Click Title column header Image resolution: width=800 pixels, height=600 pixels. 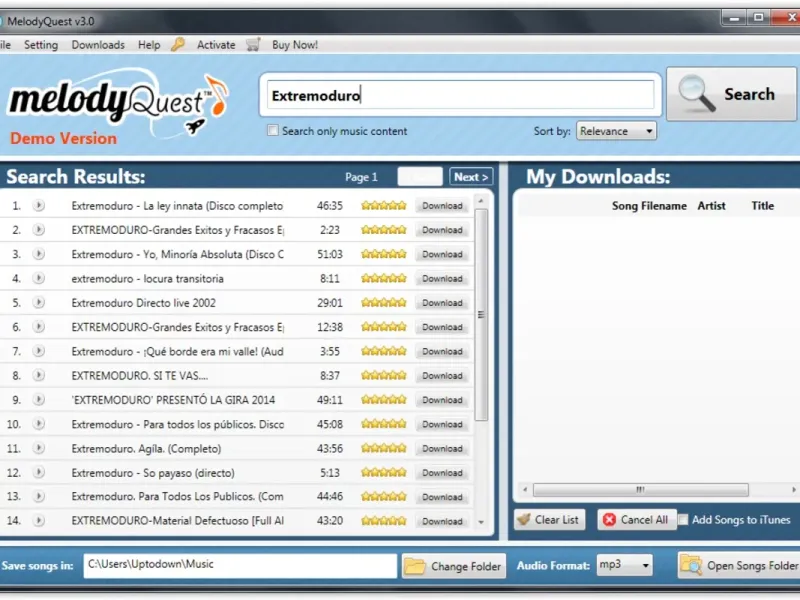[763, 206]
